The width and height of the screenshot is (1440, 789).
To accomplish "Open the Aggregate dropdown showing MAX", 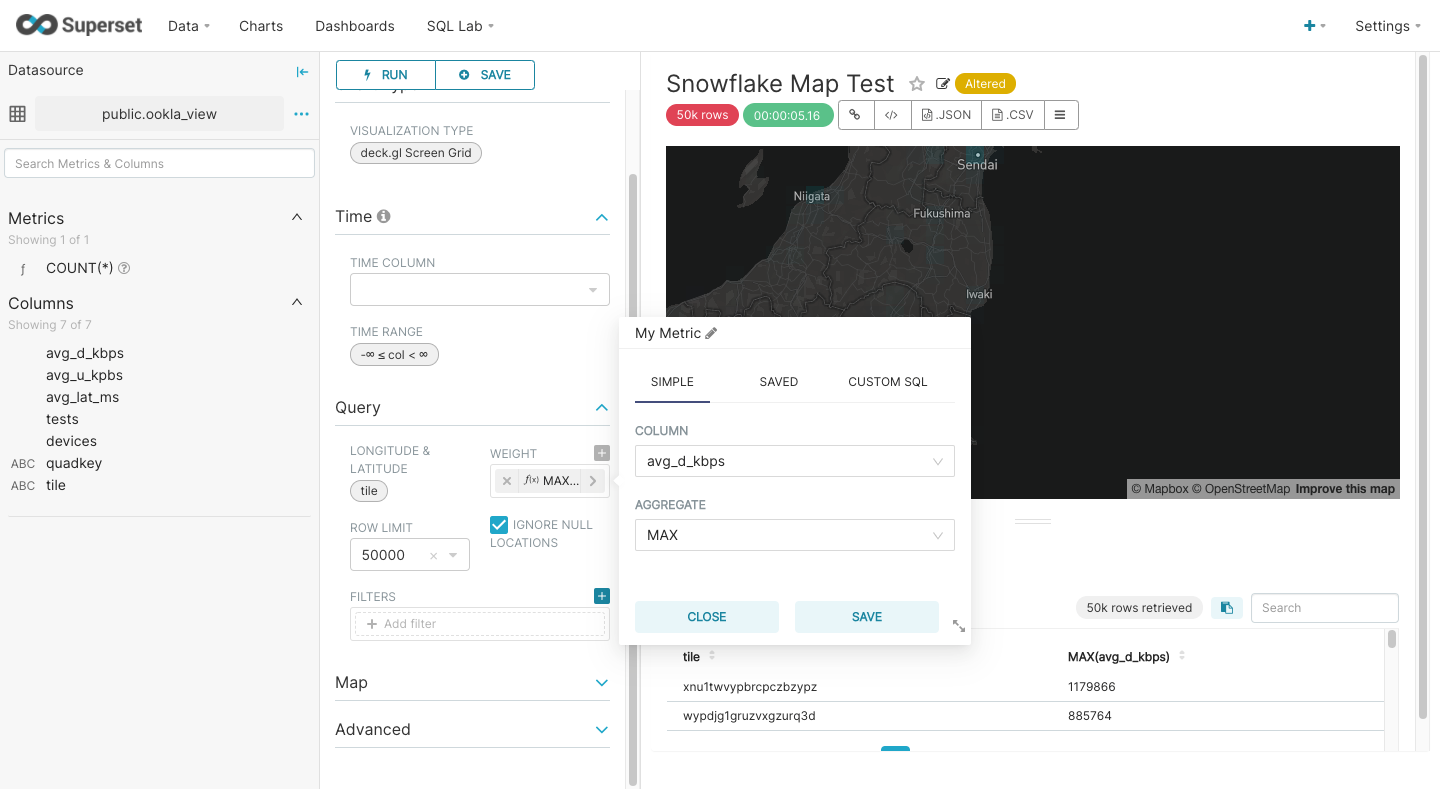I will (794, 535).
